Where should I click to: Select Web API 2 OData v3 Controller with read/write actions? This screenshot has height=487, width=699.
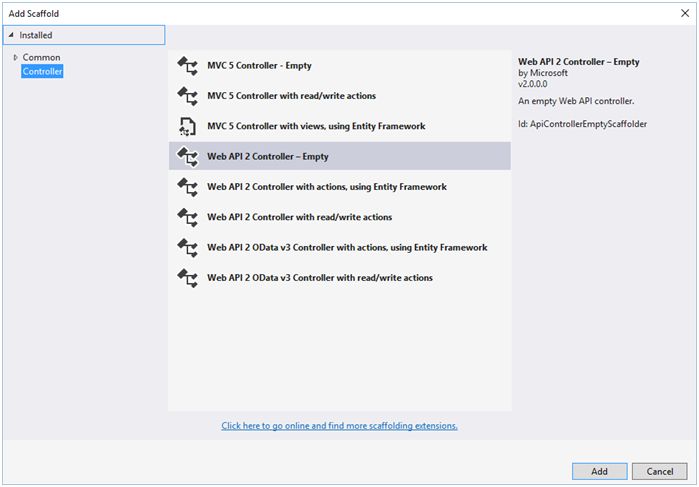(x=339, y=278)
